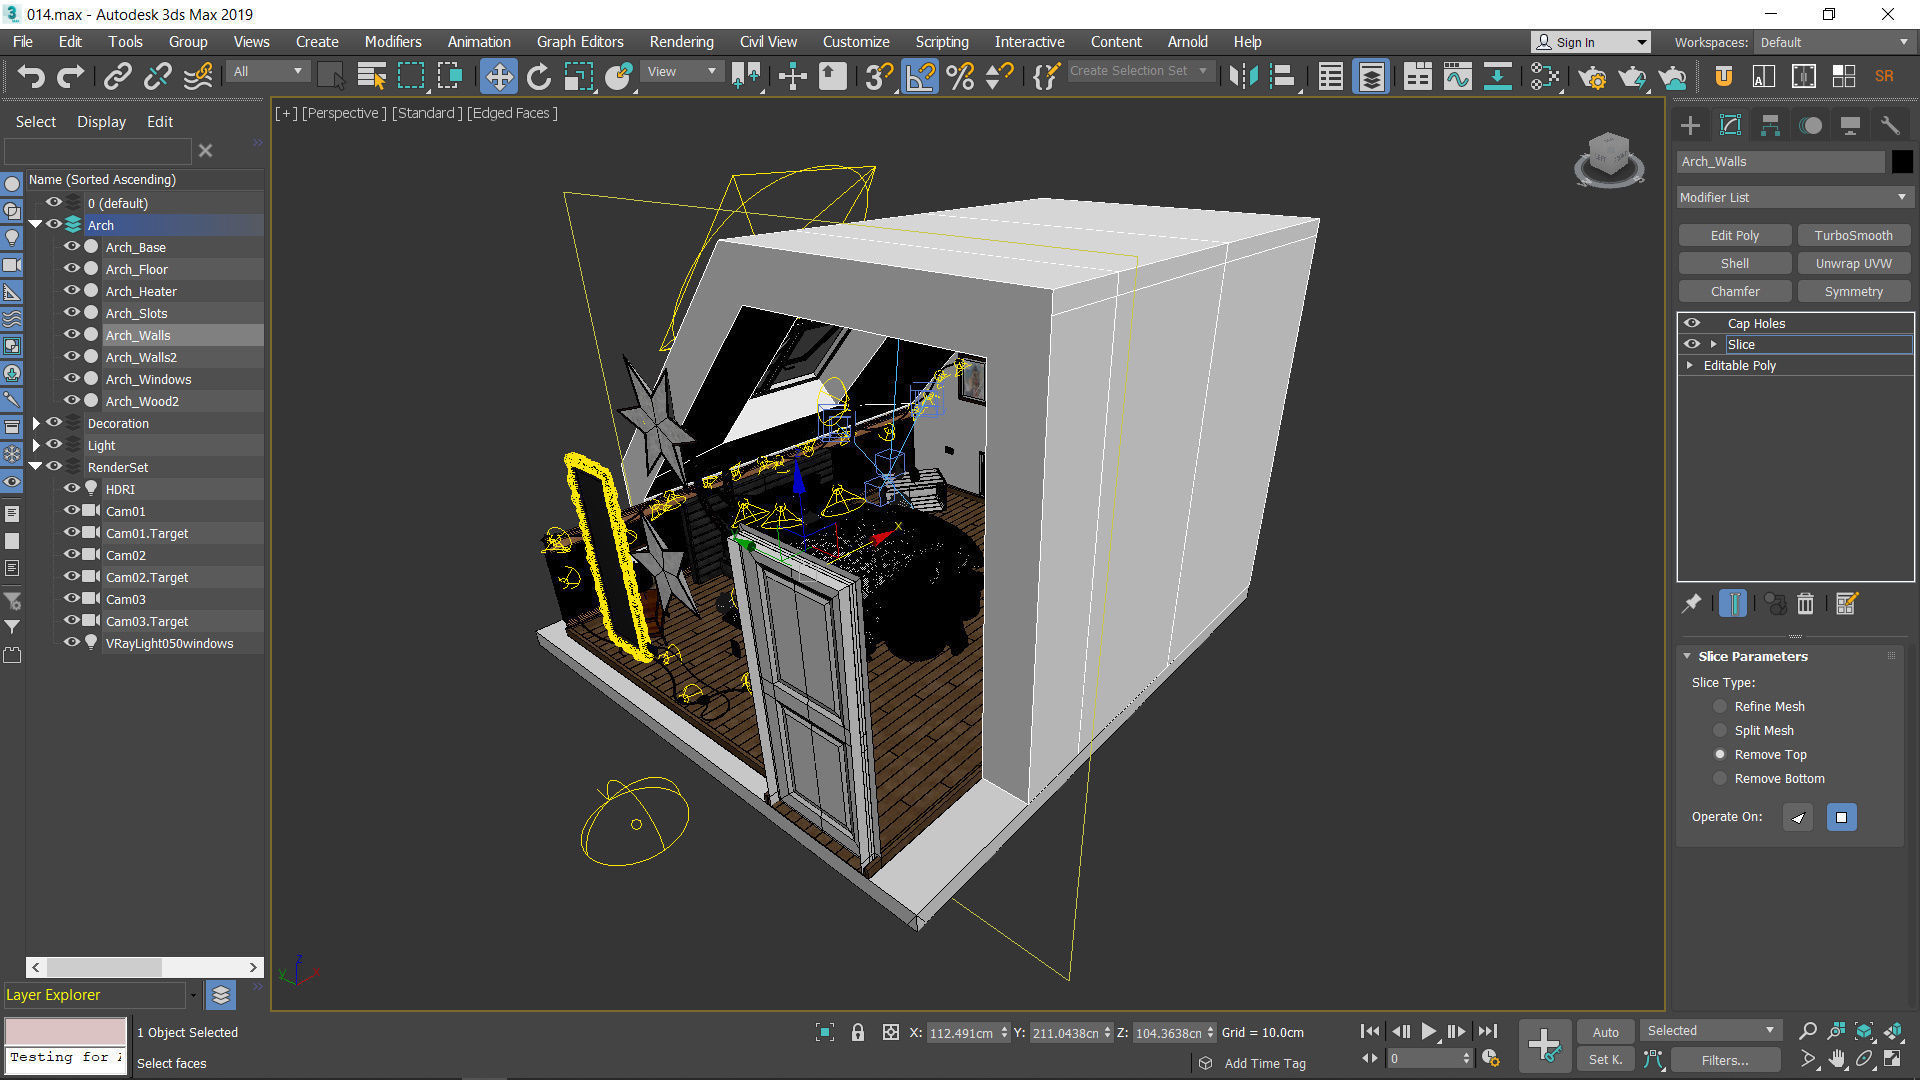Viewport: 1920px width, 1080px height.
Task: Open the Modifier List dropdown
Action: click(x=1794, y=197)
